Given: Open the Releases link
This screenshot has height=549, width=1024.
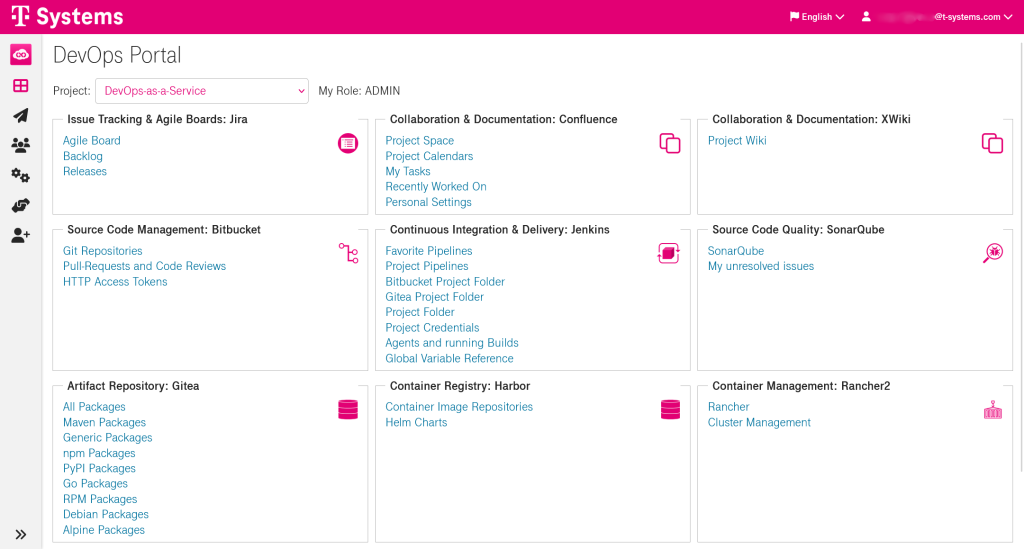Looking at the screenshot, I should click(85, 171).
